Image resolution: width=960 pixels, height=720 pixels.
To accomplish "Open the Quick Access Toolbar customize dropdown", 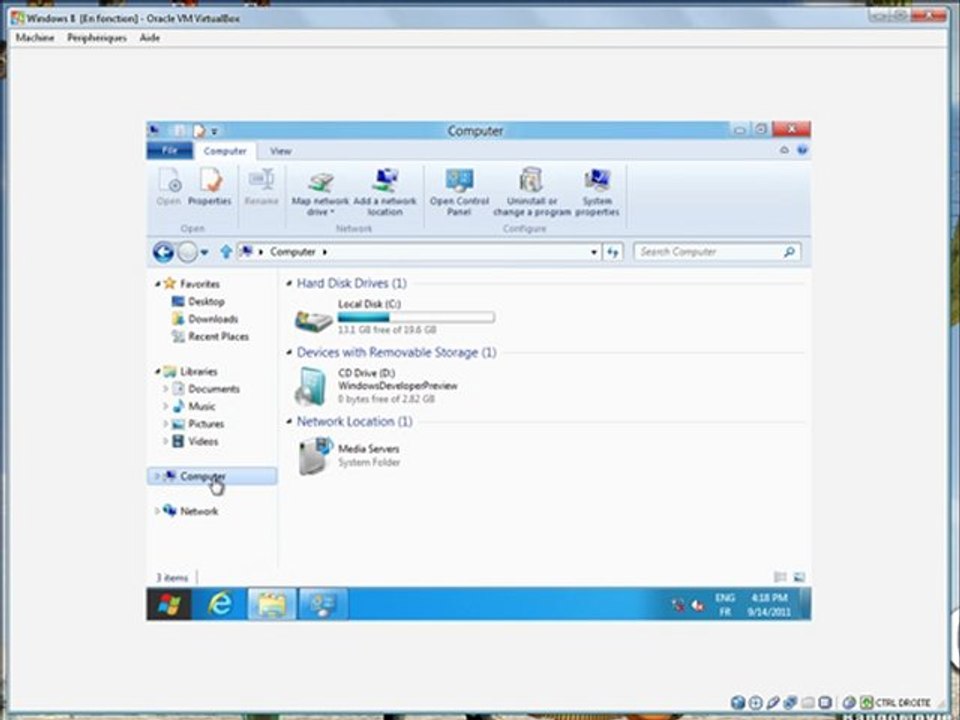I will click(x=214, y=131).
